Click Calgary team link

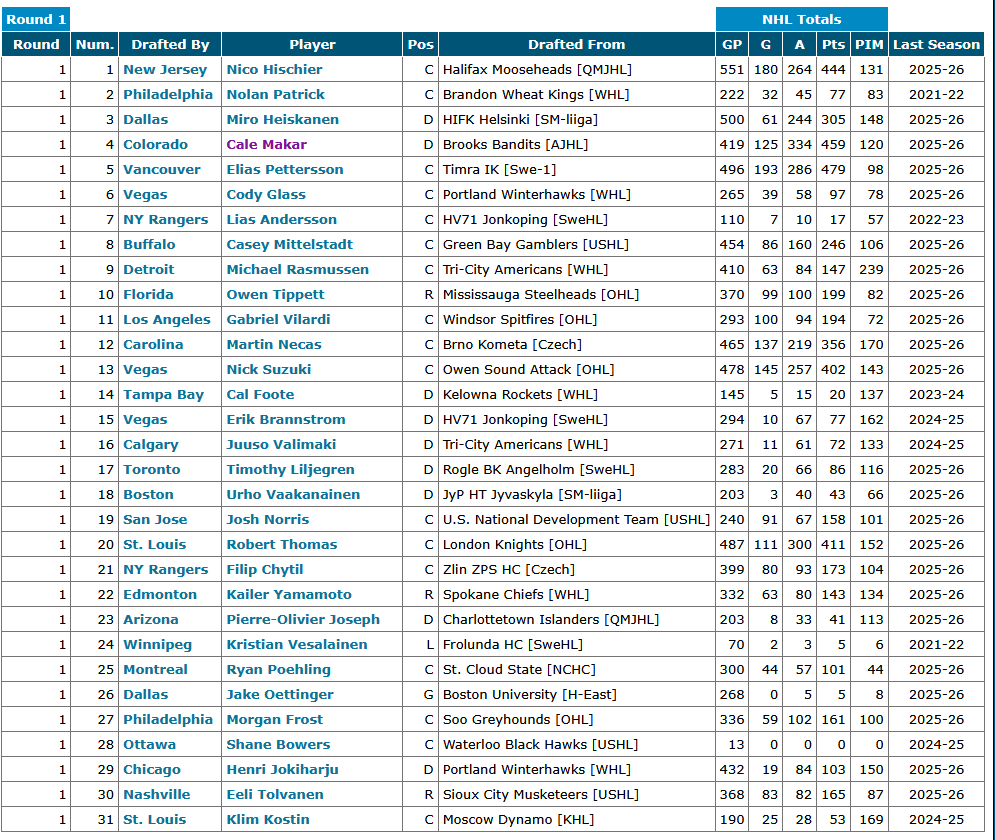coord(150,444)
